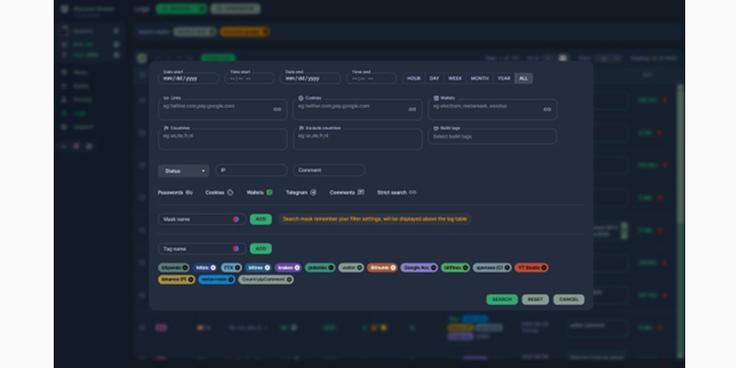Click the purple kraken tag label
This screenshot has width=736, height=368.
pos(285,268)
